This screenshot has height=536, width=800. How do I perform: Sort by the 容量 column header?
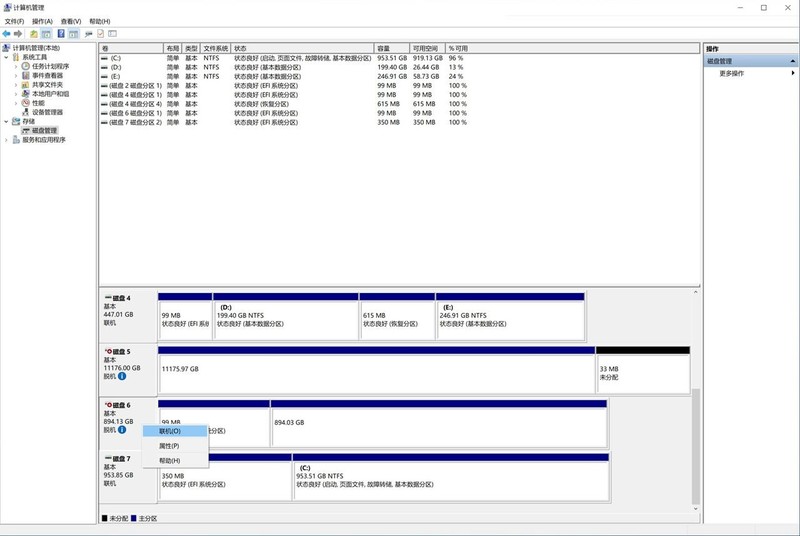pos(392,48)
